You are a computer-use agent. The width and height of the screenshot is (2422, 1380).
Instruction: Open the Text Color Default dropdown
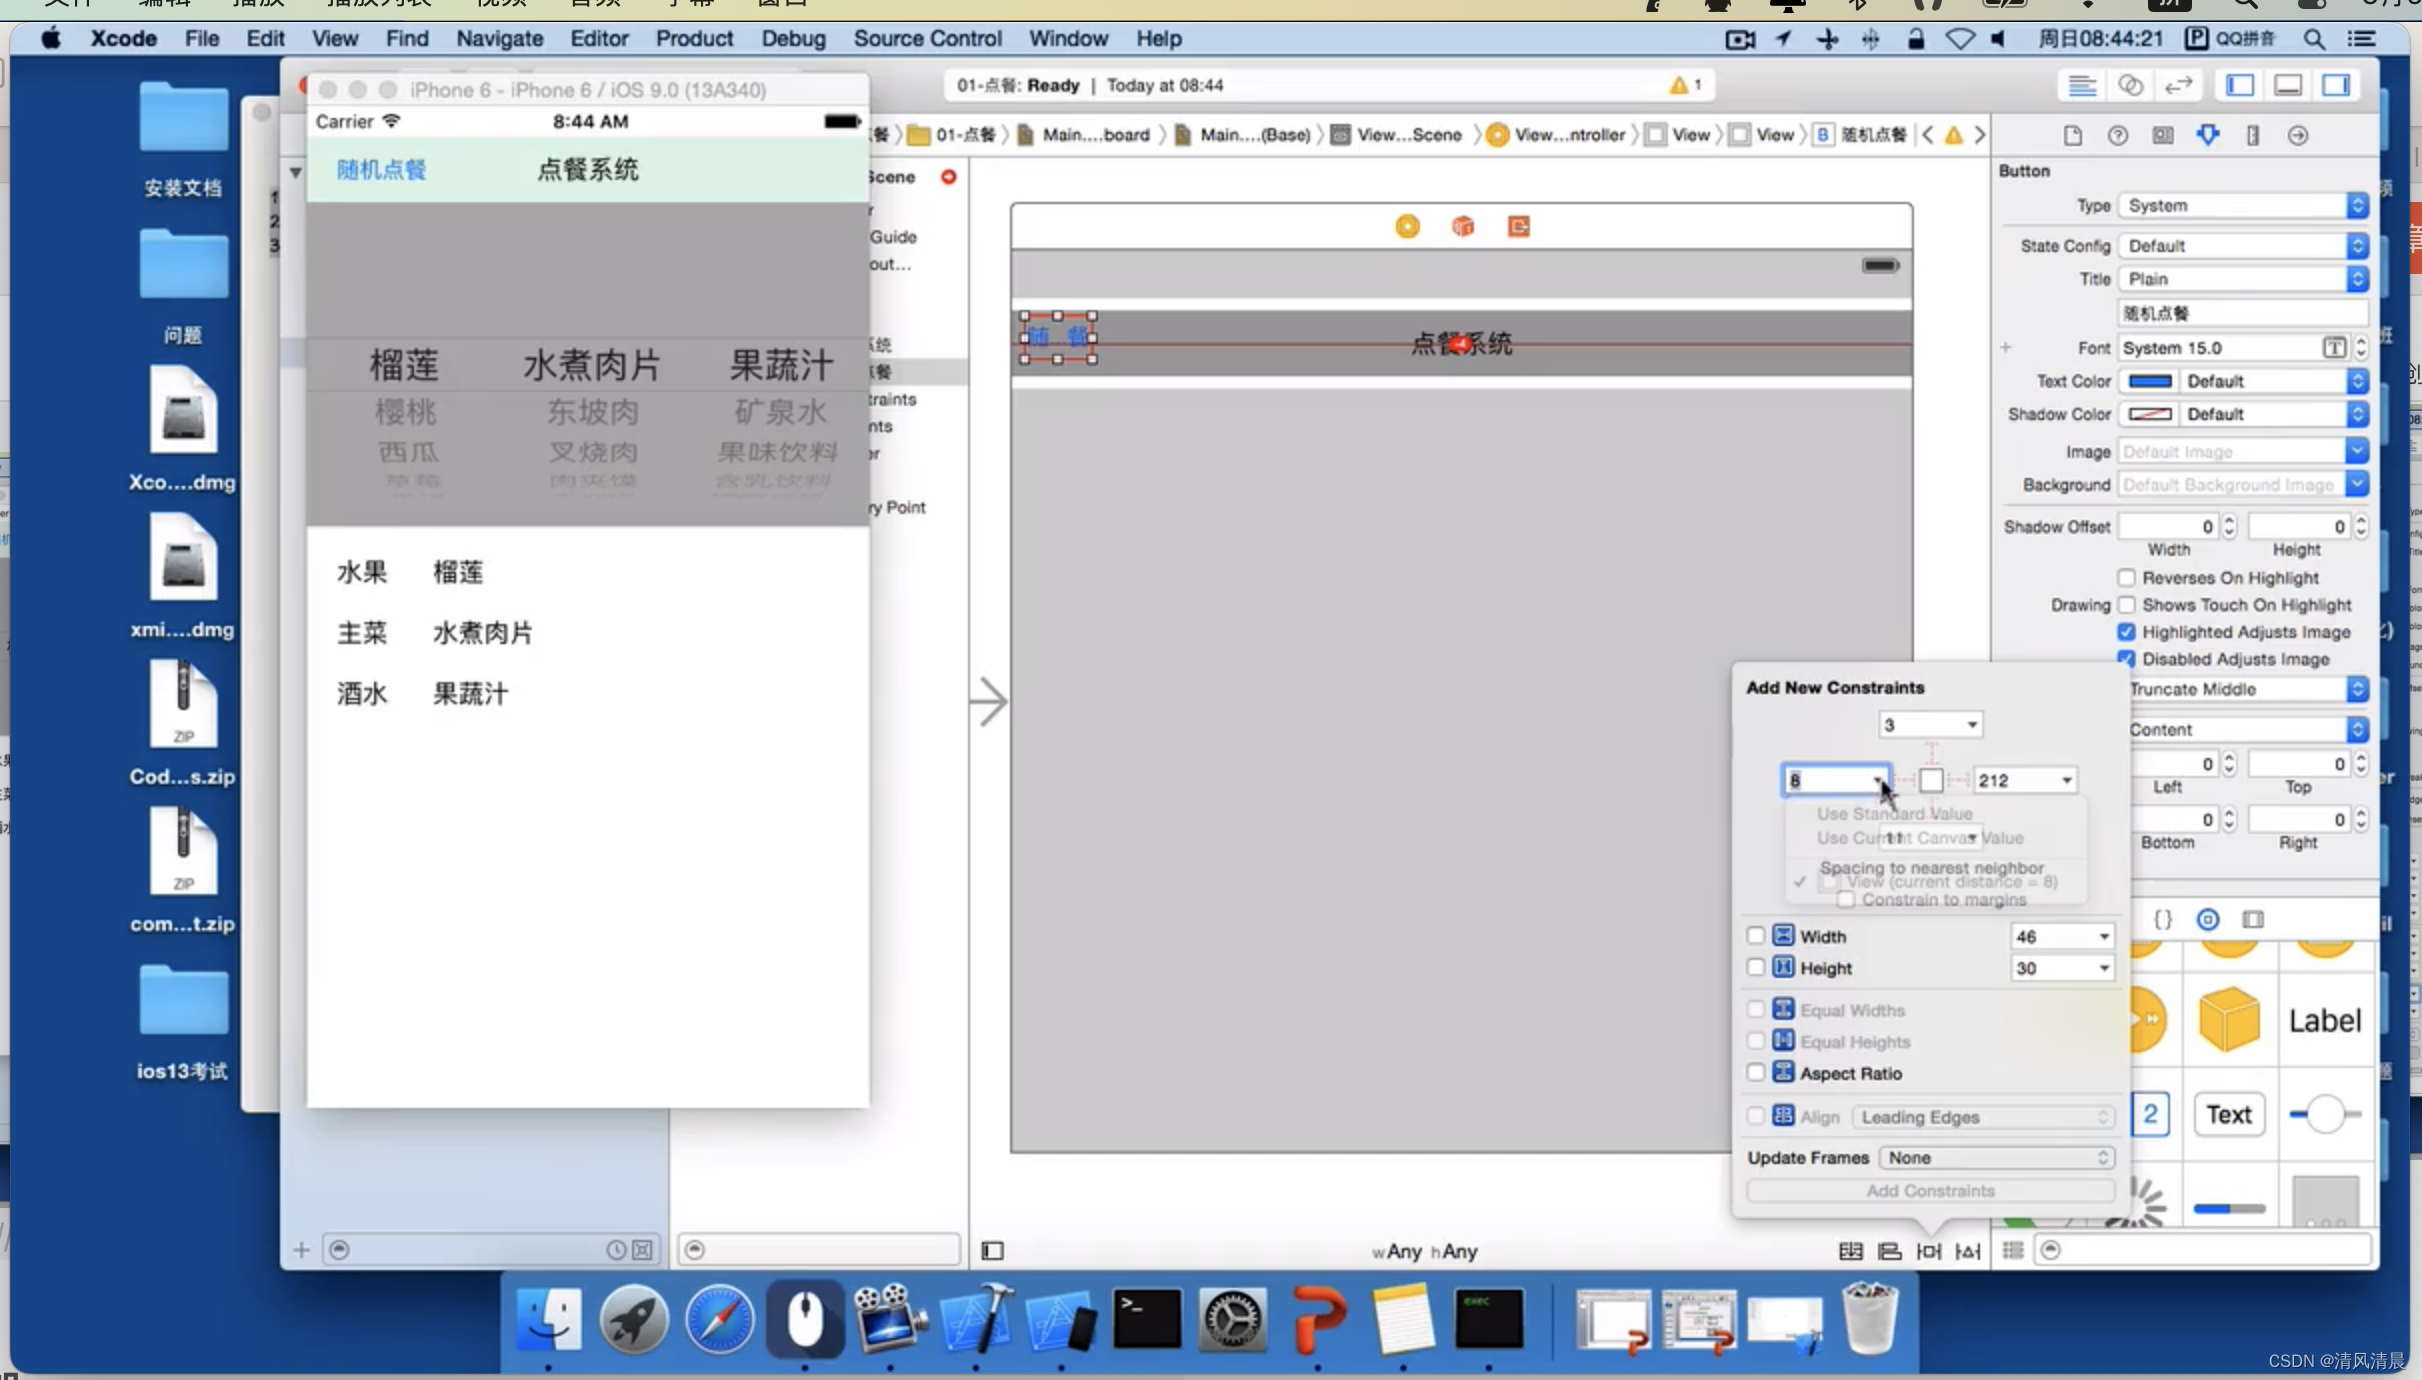click(x=2275, y=381)
